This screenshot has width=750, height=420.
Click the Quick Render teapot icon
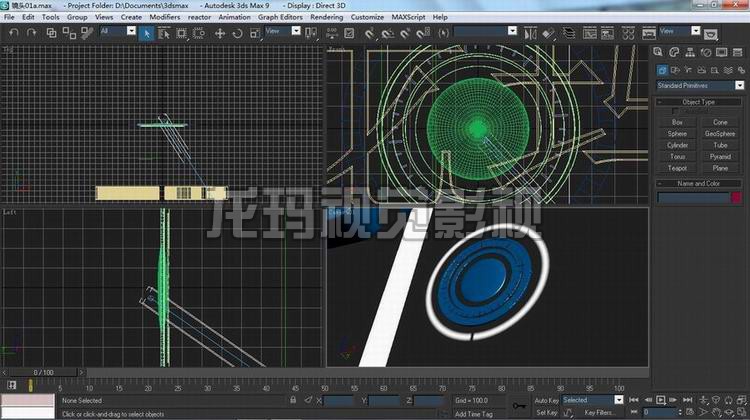coord(711,34)
